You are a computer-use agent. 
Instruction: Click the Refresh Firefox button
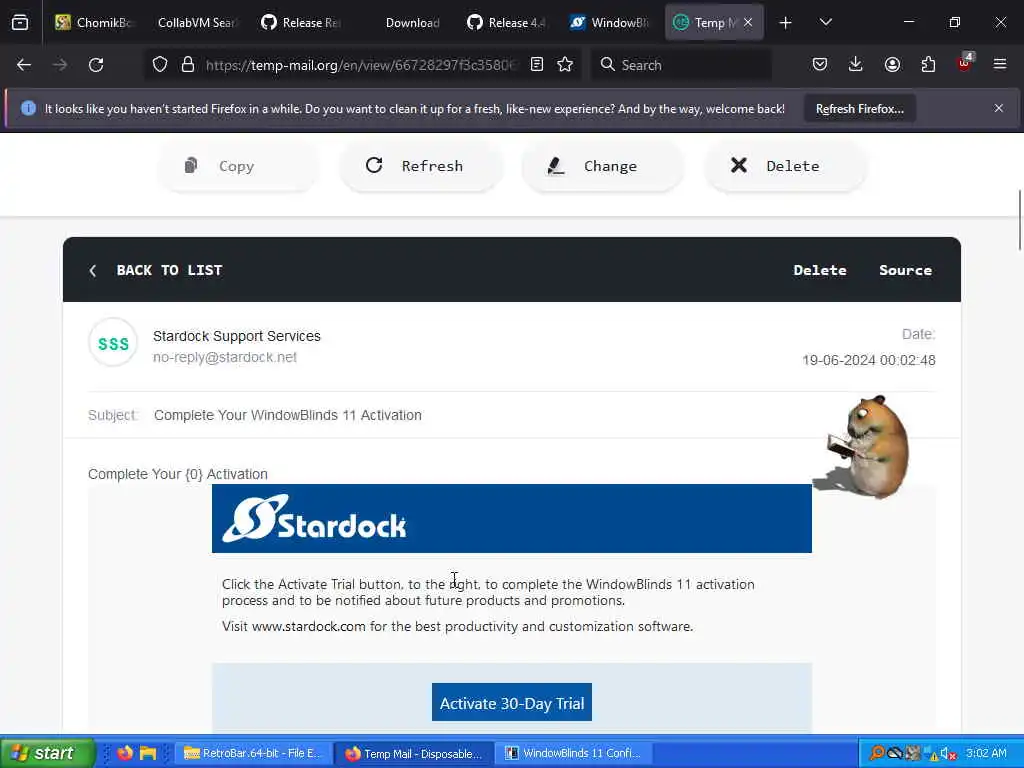tap(859, 109)
